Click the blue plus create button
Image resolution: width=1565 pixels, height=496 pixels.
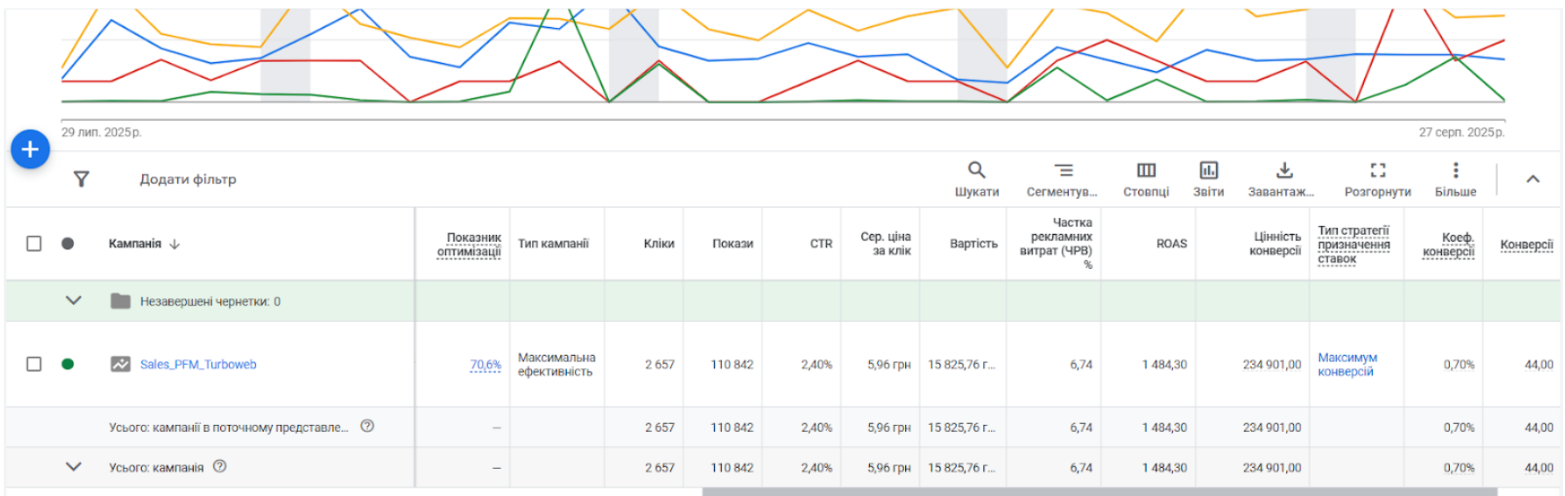[x=30, y=150]
